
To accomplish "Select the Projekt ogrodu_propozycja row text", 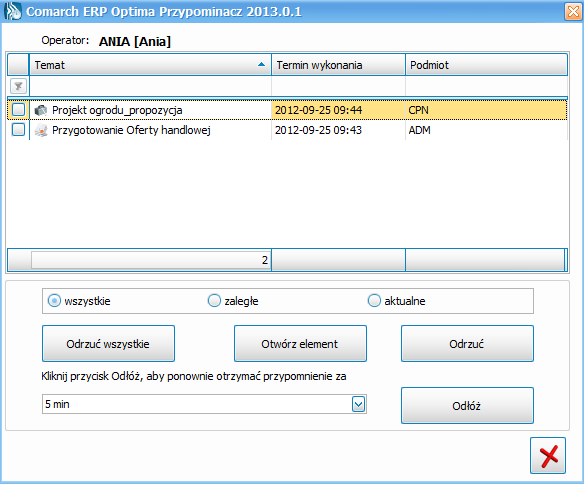I will [x=117, y=110].
